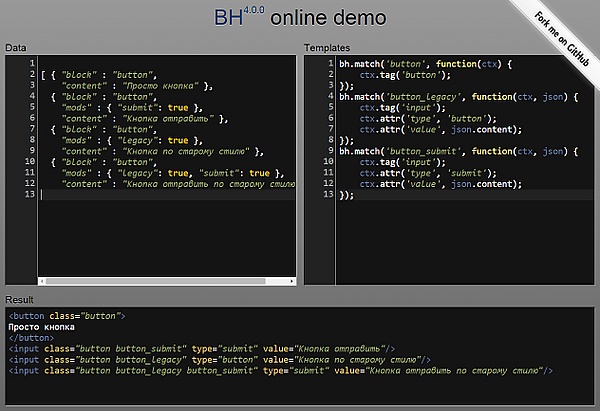
Task: Click Data line 11 with legacy and submit mods
Action: coord(173,173)
